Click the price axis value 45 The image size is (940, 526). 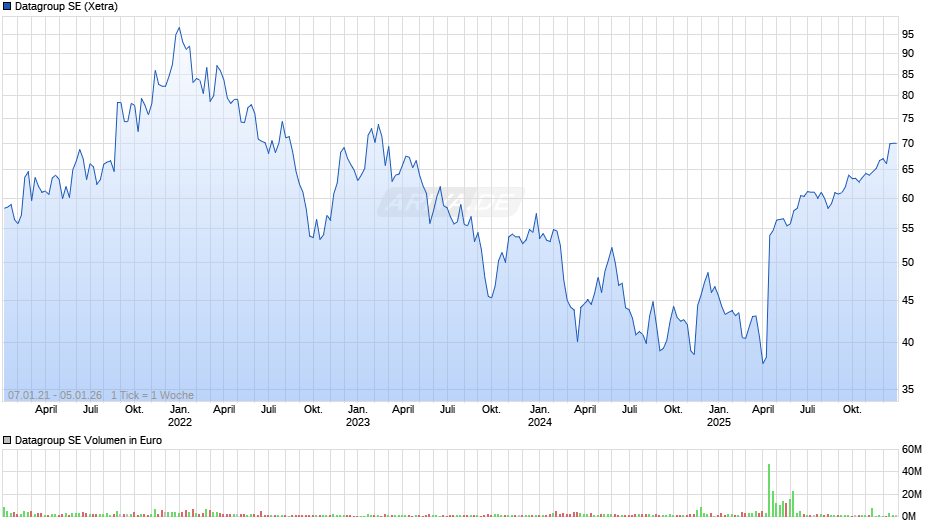[908, 300]
